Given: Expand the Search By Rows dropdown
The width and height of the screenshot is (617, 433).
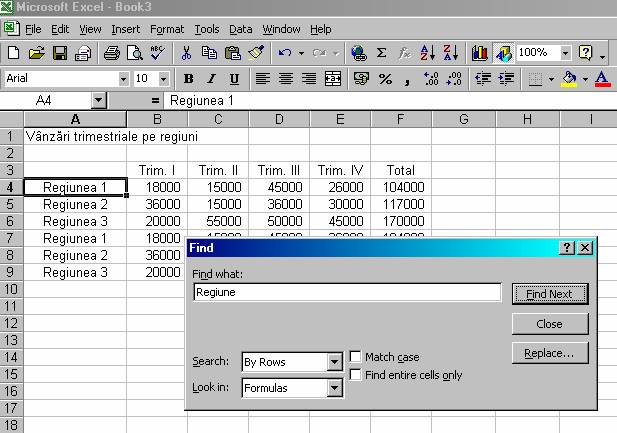Looking at the screenshot, I should pos(334,362).
